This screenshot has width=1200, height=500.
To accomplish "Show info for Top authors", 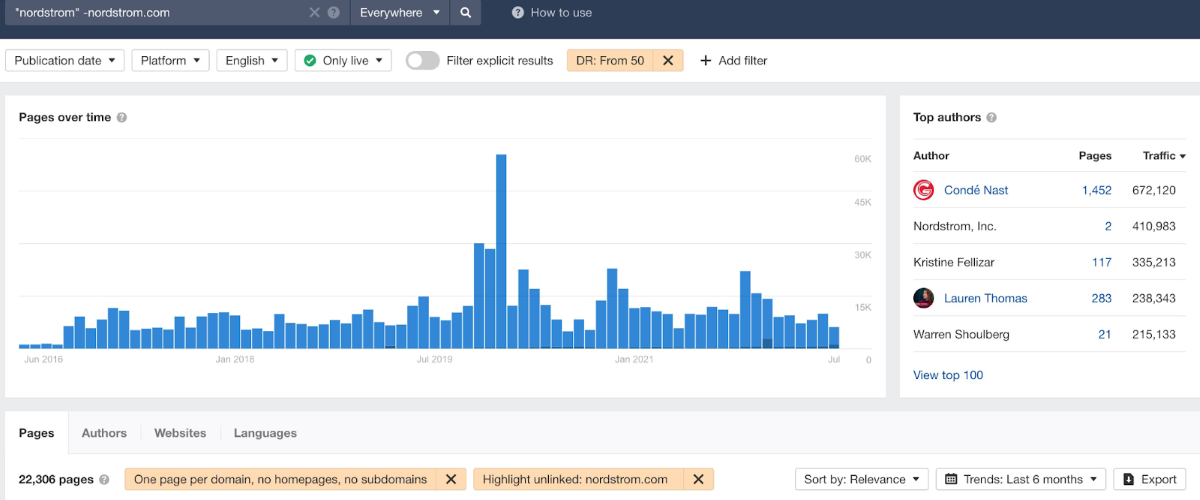I will click(991, 117).
